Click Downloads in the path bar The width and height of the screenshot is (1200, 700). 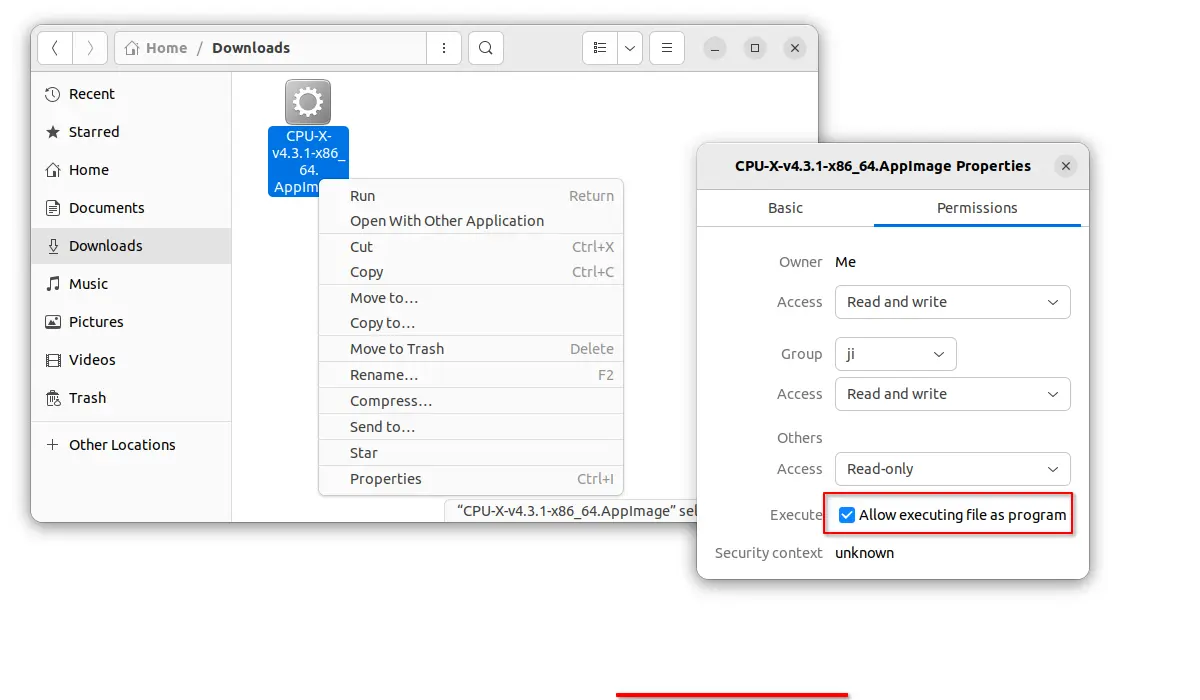(251, 48)
